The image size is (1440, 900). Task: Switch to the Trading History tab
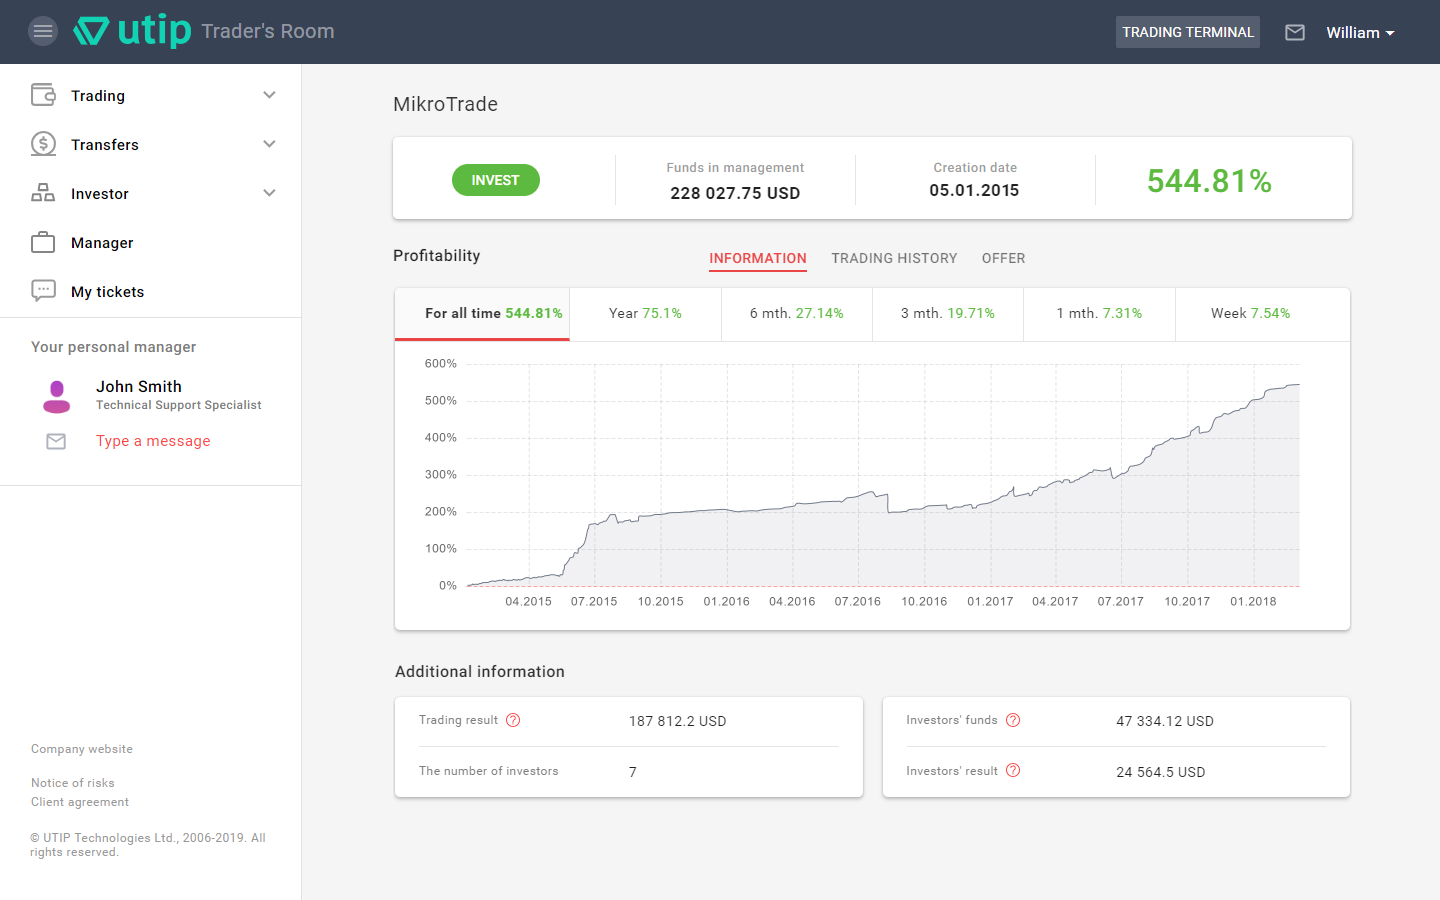[x=894, y=258]
